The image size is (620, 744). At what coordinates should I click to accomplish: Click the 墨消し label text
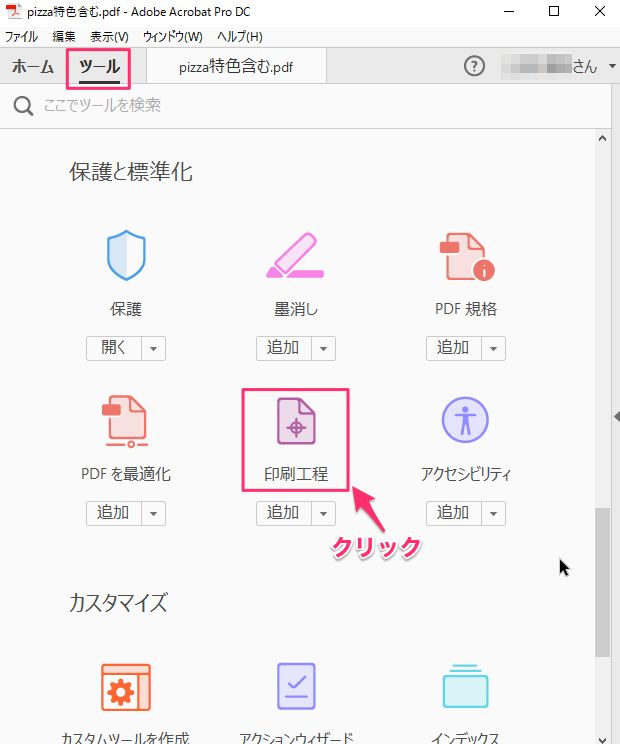[296, 309]
